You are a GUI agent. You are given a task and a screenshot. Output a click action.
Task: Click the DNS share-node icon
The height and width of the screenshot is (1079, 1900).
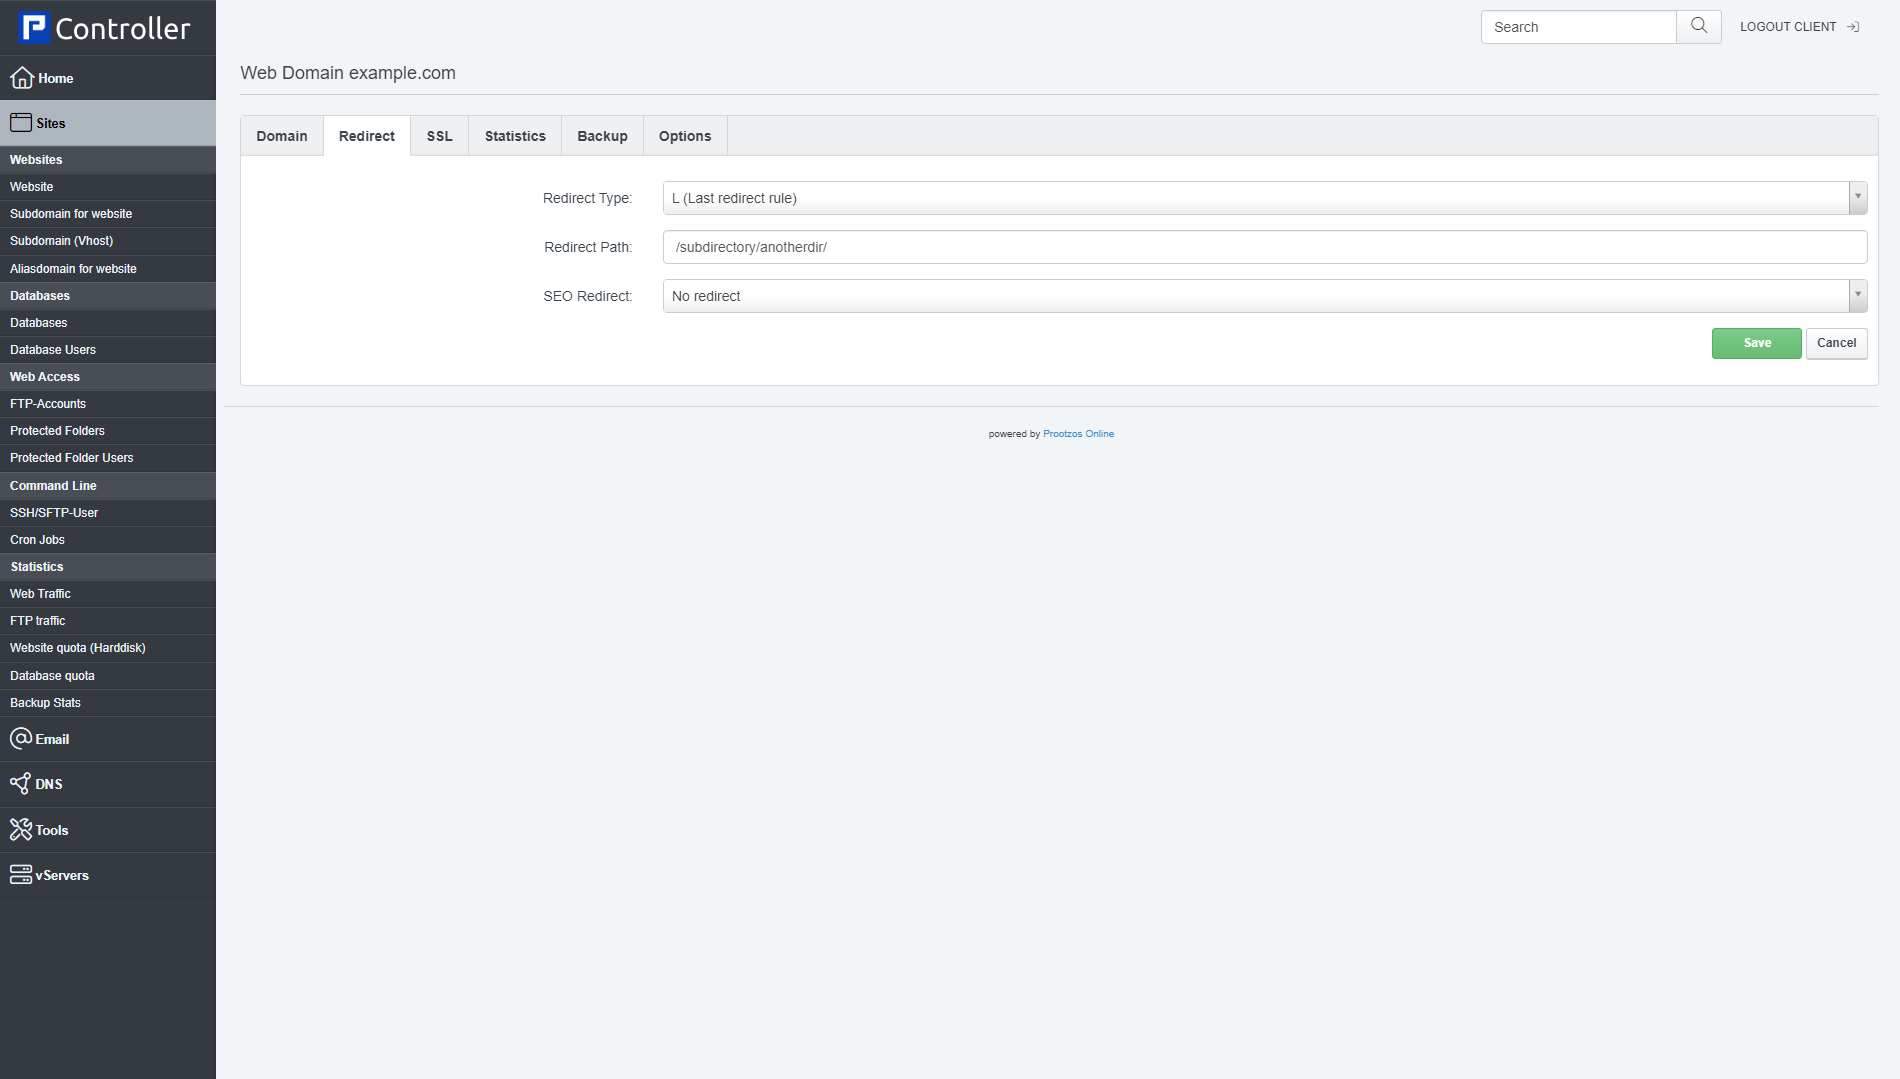(20, 784)
